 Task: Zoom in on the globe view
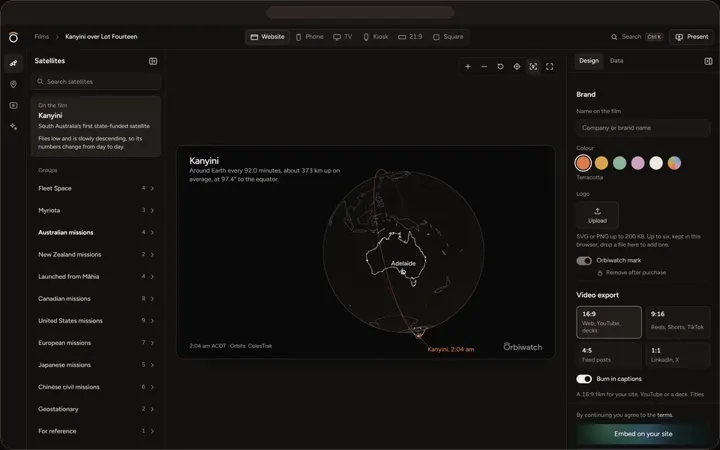click(x=467, y=67)
